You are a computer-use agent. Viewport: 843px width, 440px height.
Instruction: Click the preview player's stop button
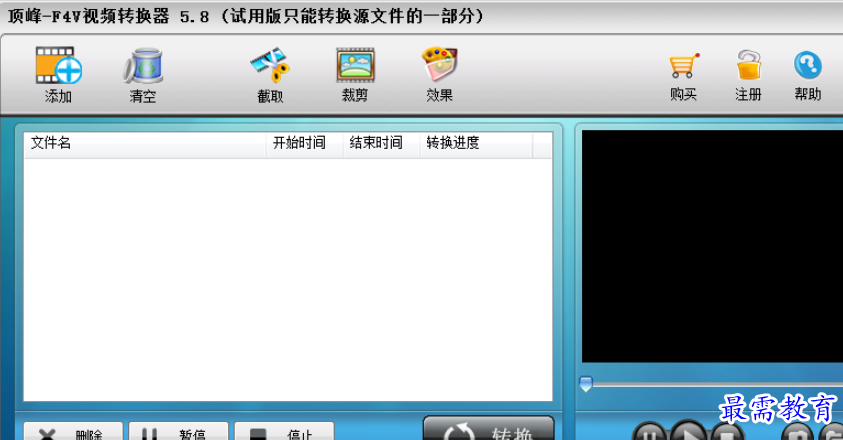click(727, 432)
